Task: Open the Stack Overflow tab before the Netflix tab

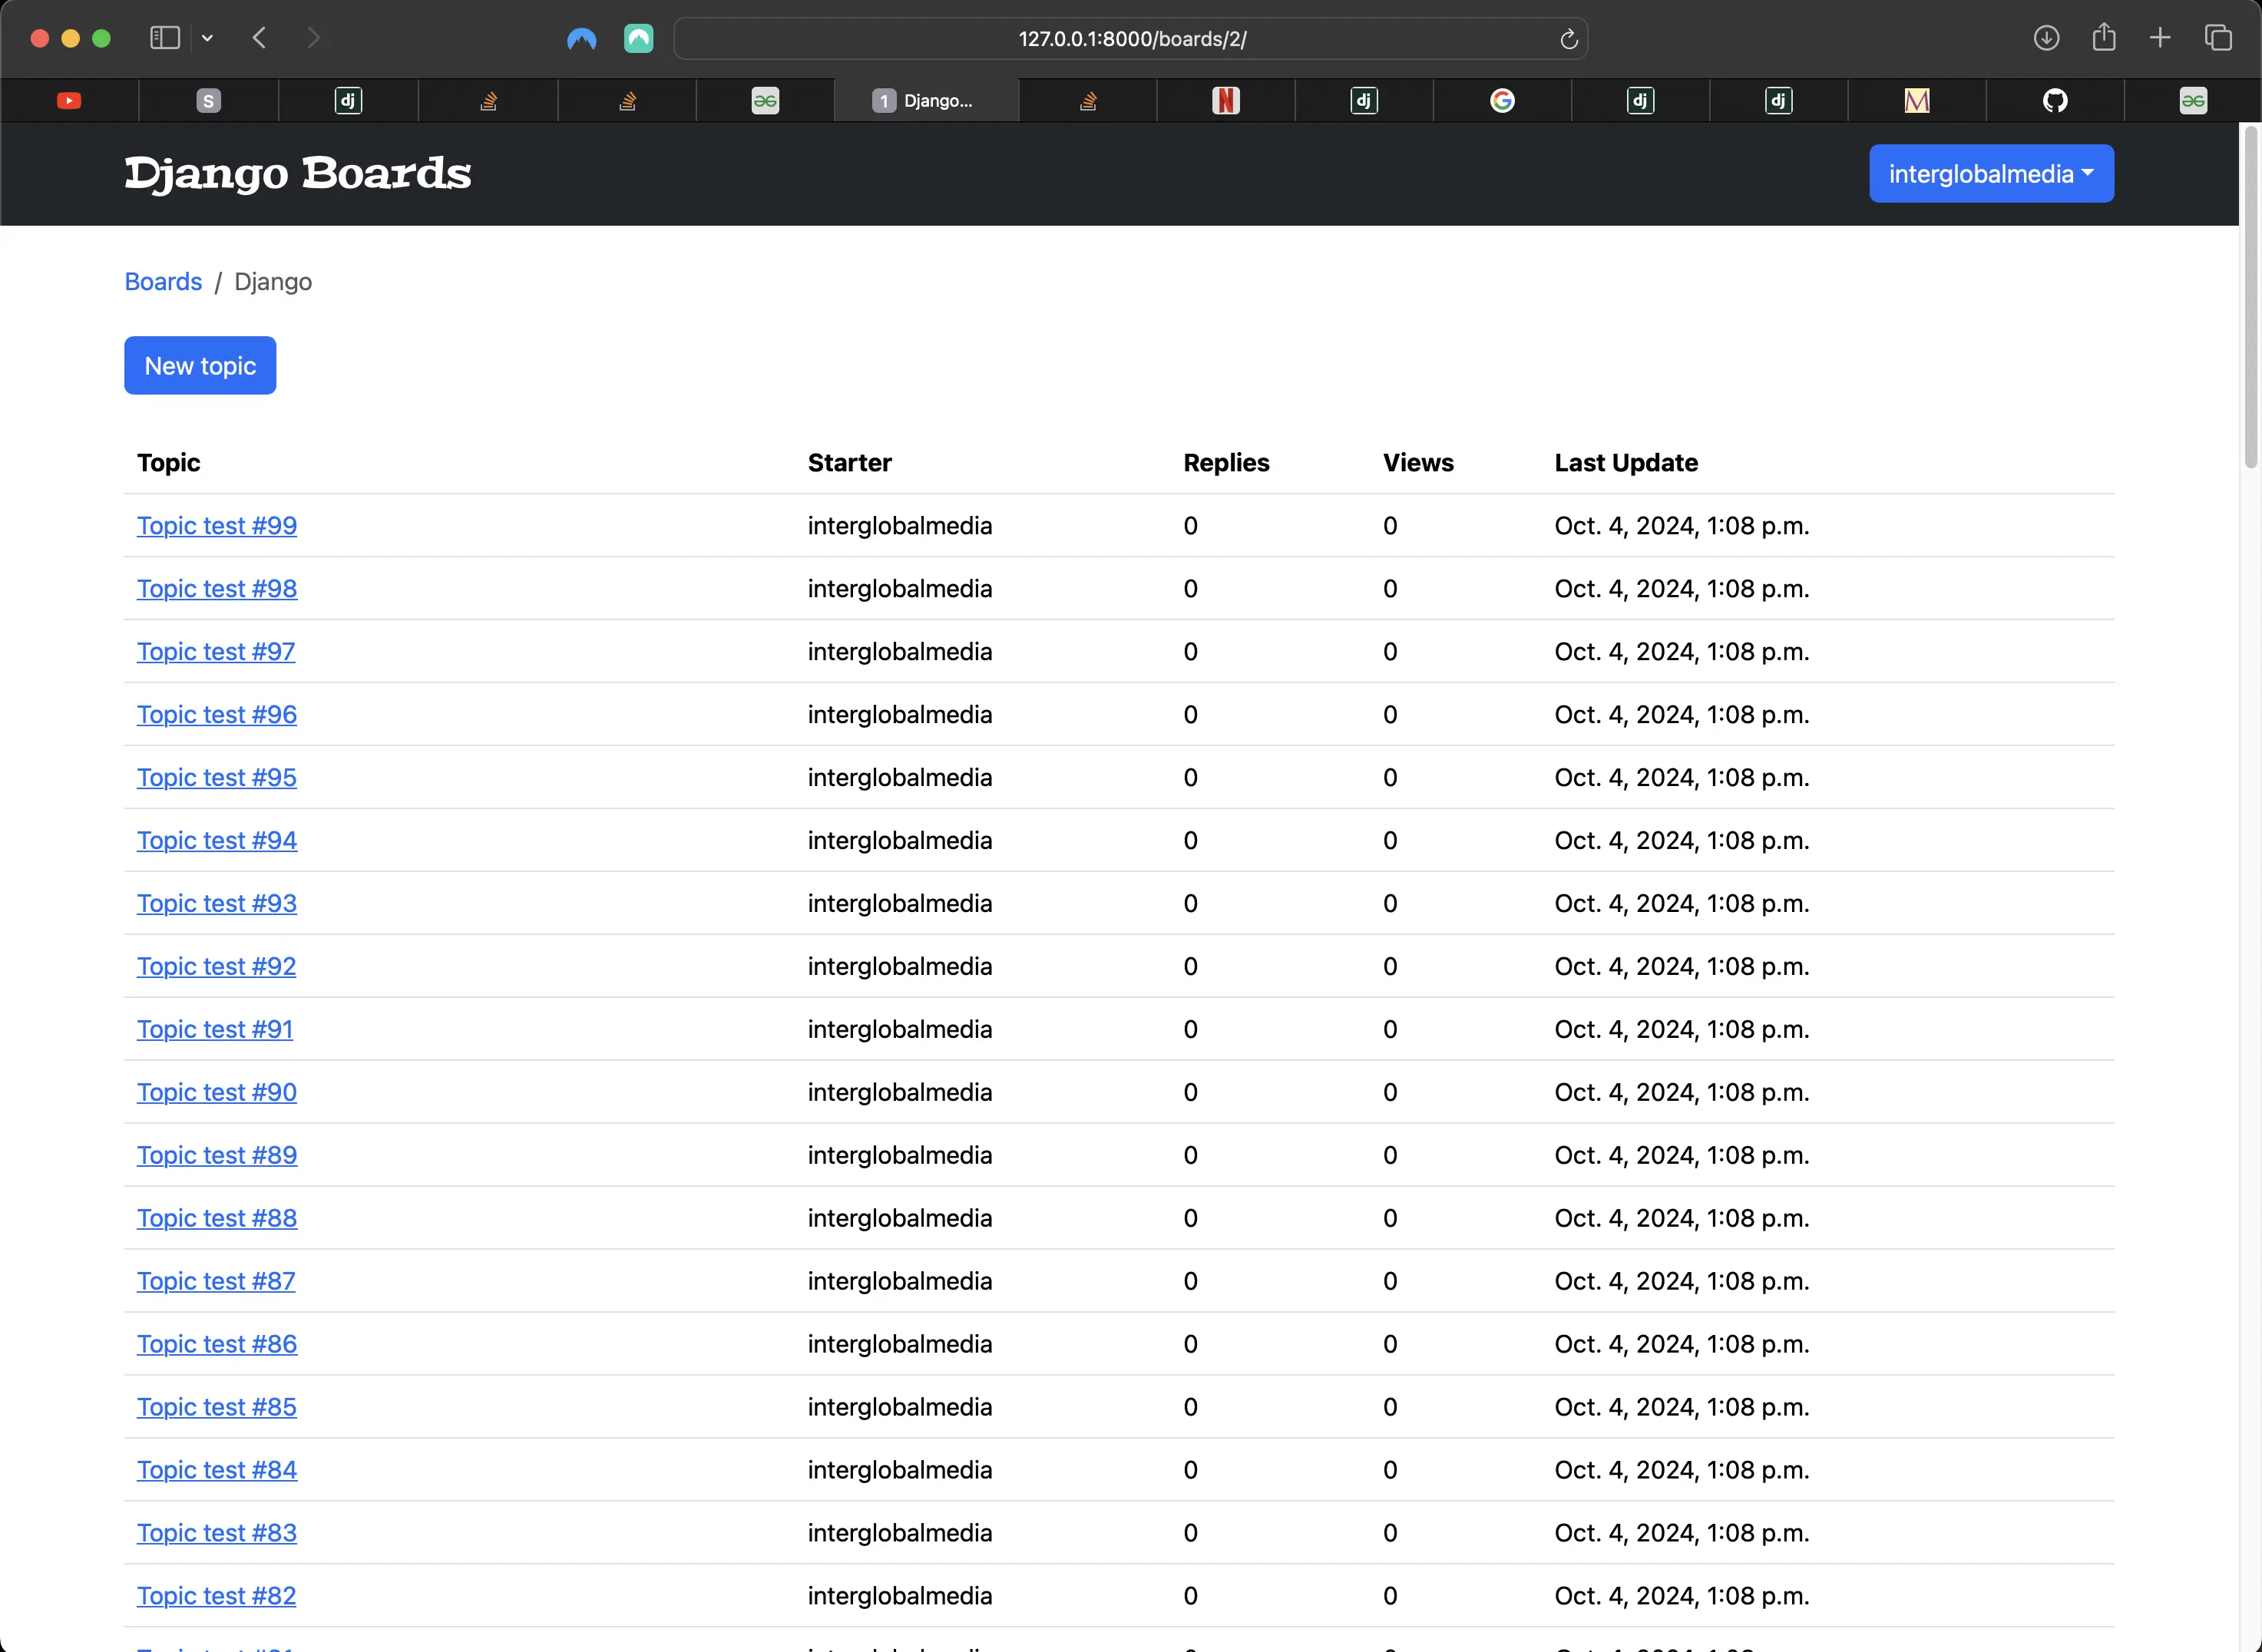Action: click(1088, 100)
